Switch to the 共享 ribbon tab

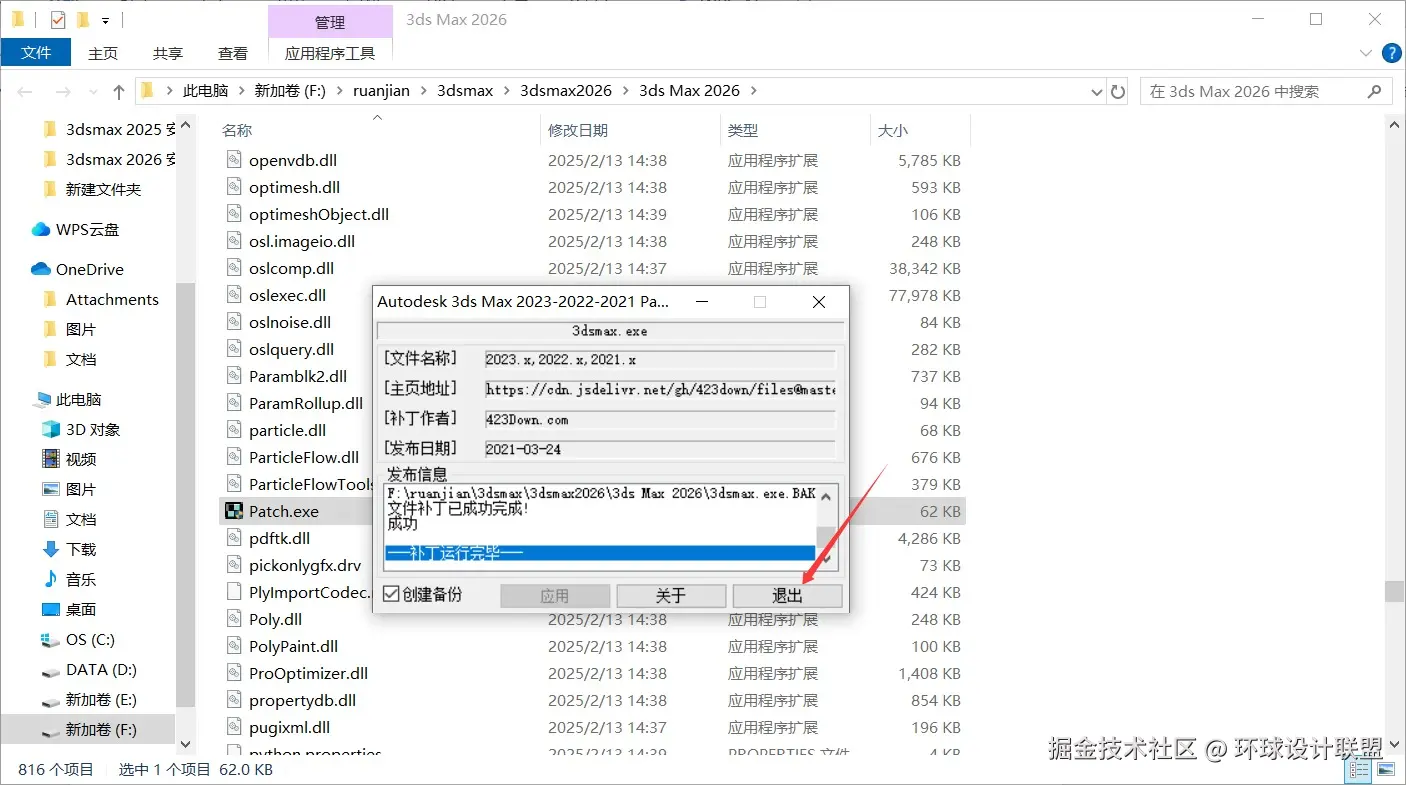click(x=168, y=53)
